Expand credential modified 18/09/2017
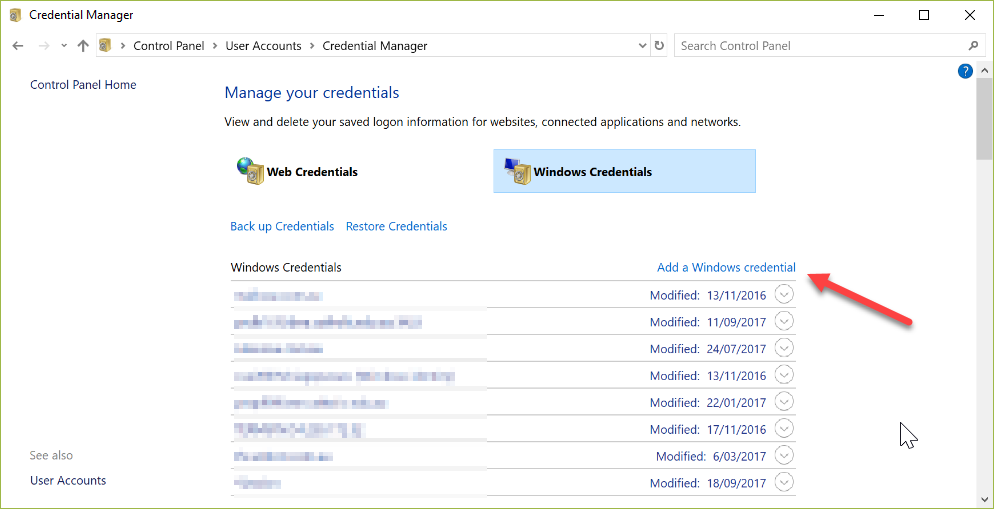The width and height of the screenshot is (994, 509). (784, 482)
